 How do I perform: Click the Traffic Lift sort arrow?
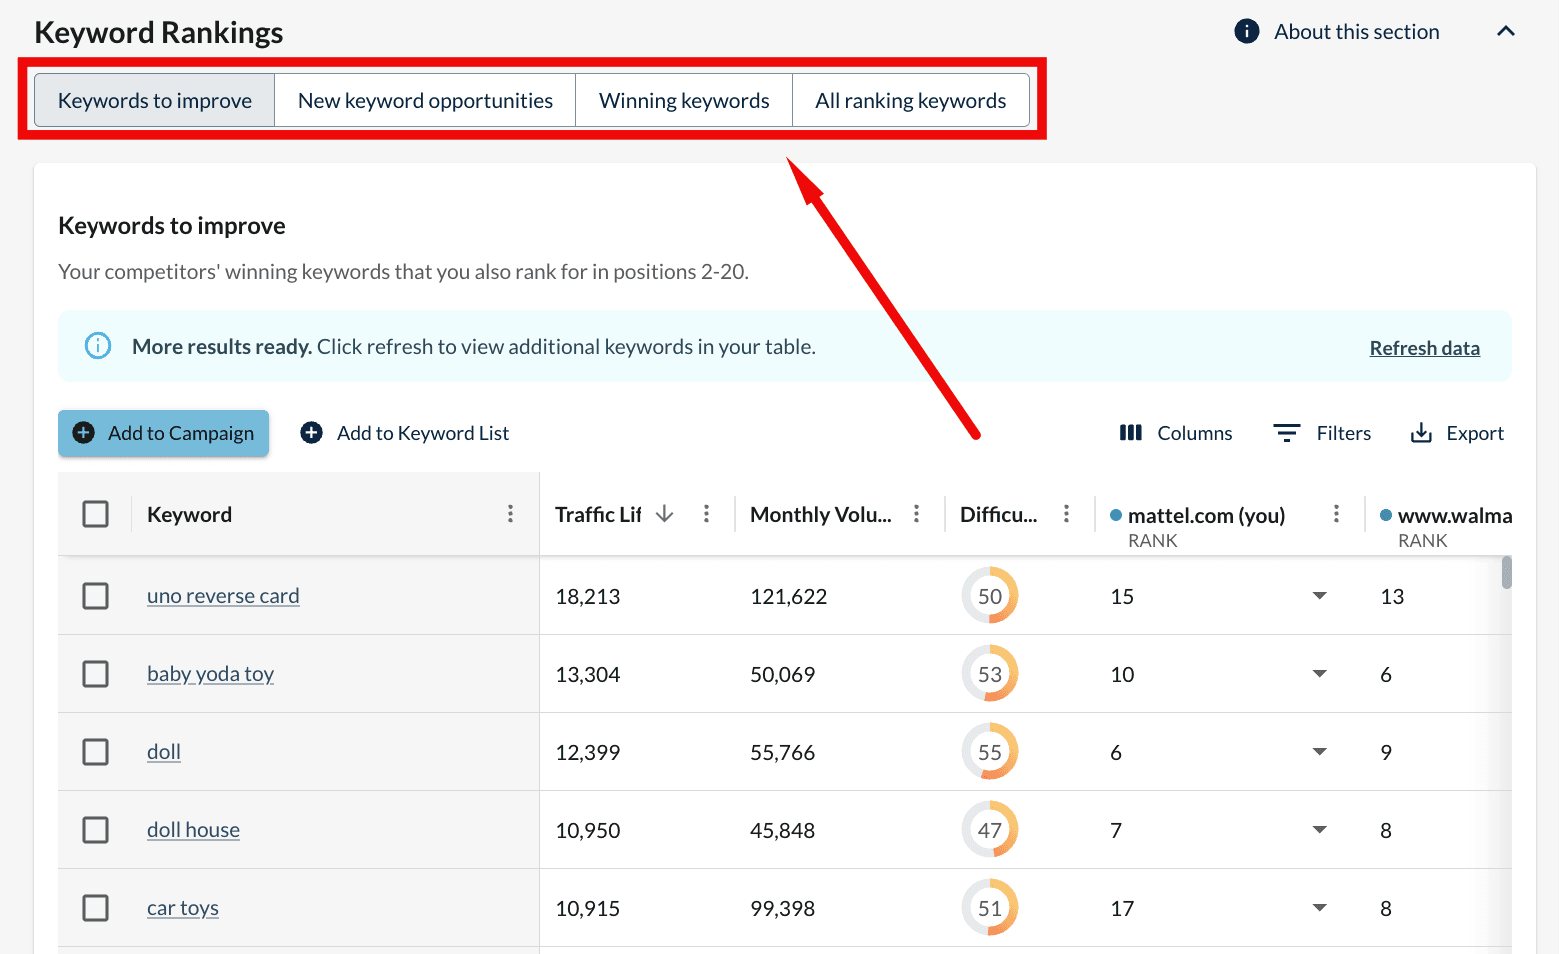click(x=665, y=514)
